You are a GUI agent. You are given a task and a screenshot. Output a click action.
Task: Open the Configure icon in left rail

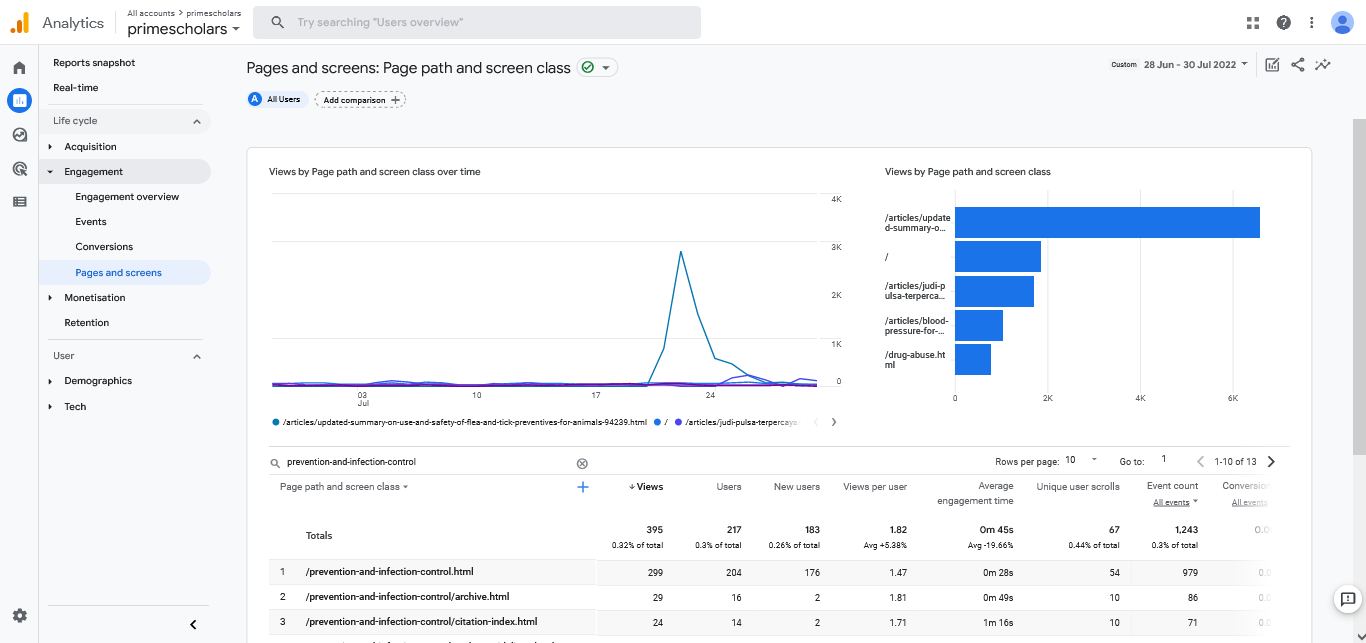(x=19, y=201)
